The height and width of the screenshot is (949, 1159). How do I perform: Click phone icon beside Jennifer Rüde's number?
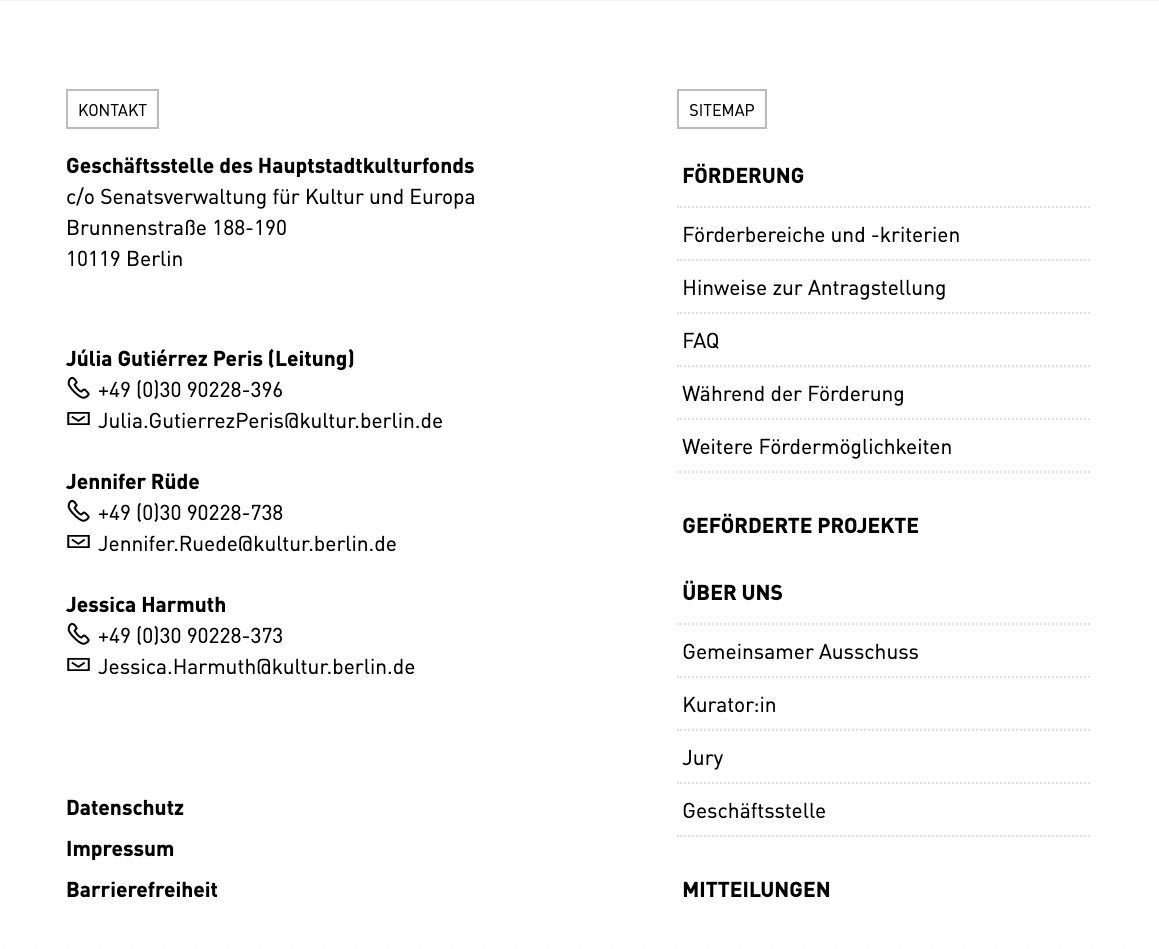click(x=78, y=511)
